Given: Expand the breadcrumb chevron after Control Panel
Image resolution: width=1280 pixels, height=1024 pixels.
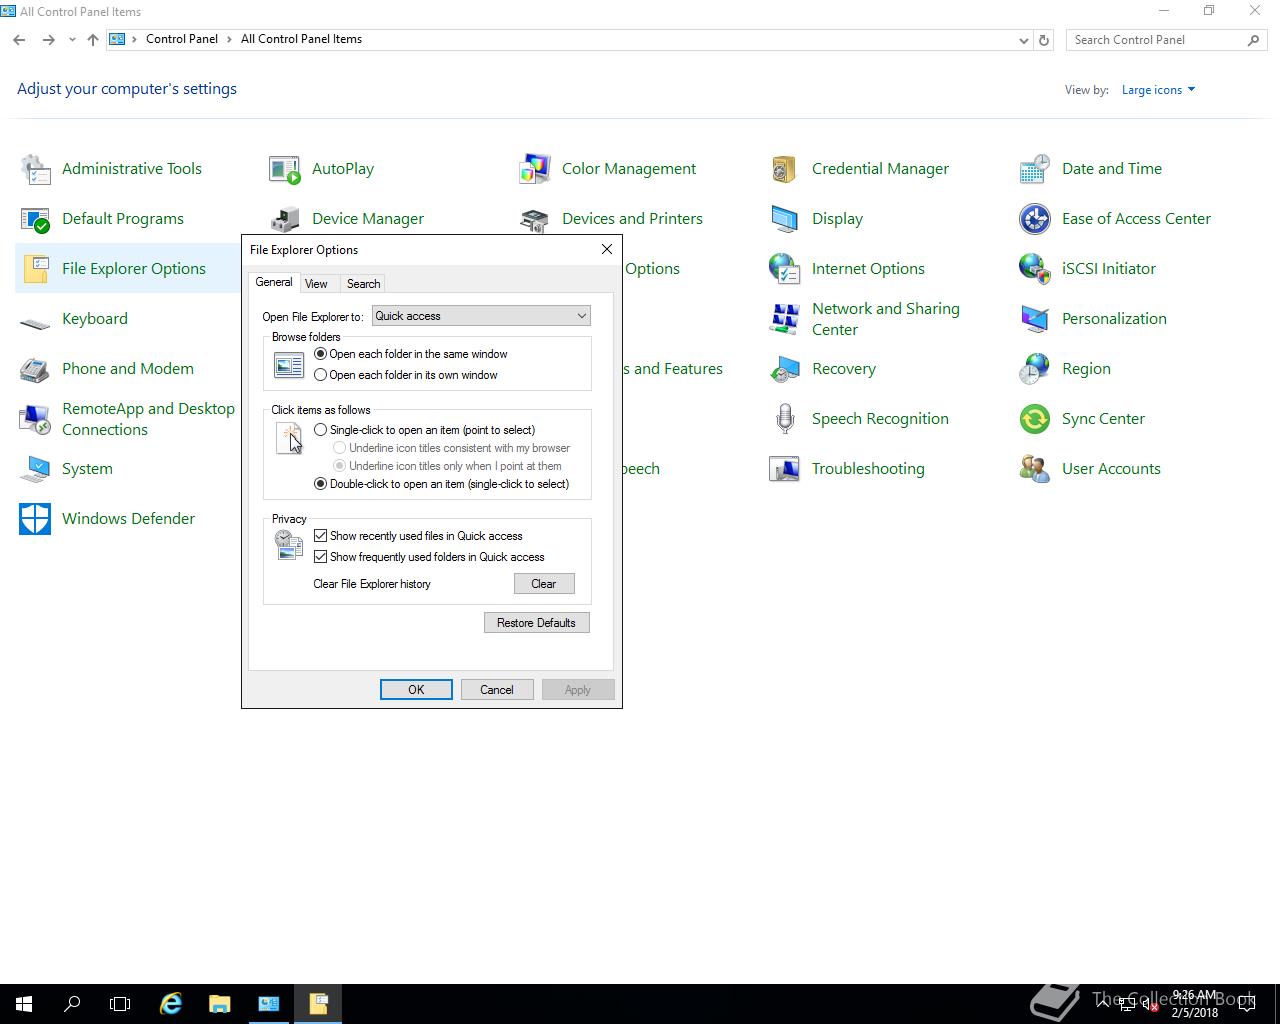Looking at the screenshot, I should tap(230, 39).
